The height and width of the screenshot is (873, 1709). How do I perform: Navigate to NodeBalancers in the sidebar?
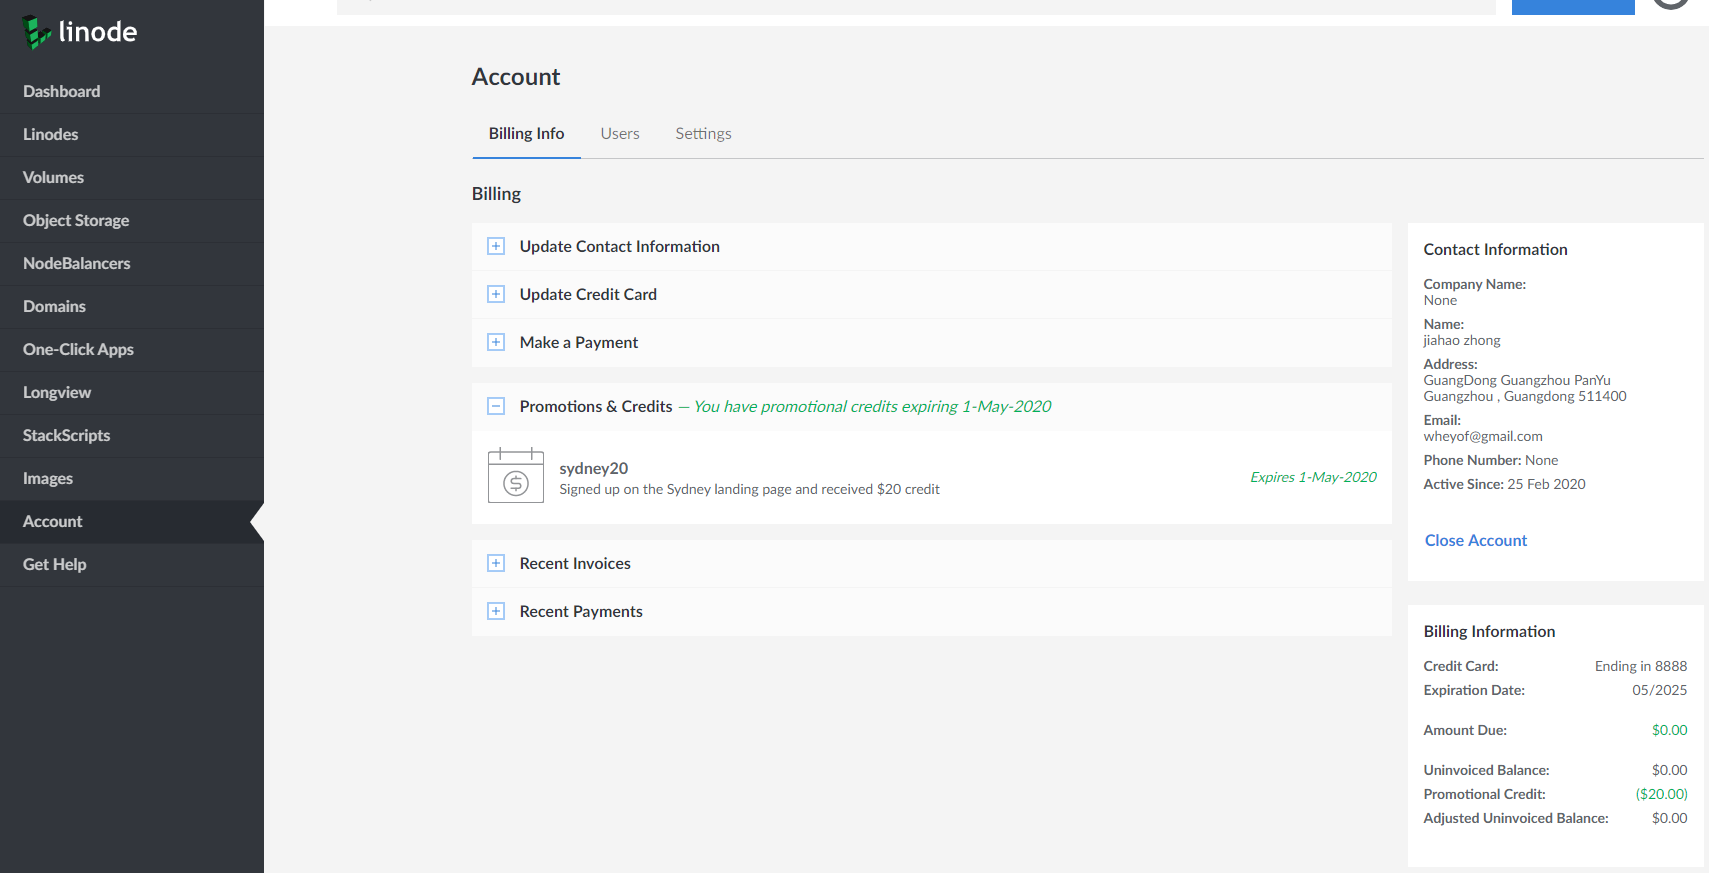(77, 263)
